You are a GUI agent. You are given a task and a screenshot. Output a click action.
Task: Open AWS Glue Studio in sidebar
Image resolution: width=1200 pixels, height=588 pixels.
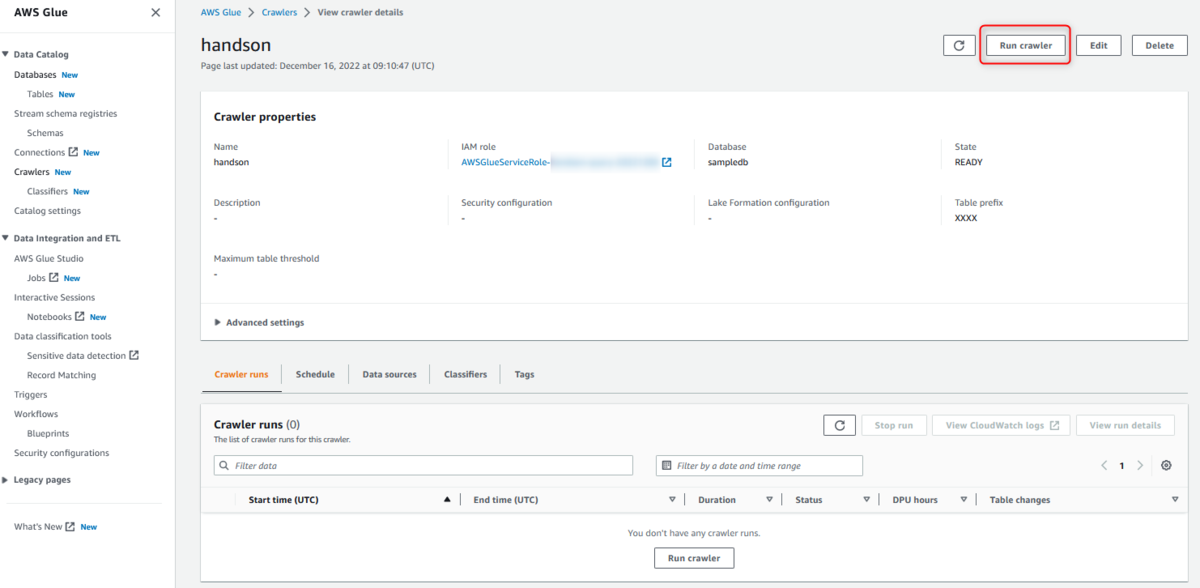click(49, 258)
